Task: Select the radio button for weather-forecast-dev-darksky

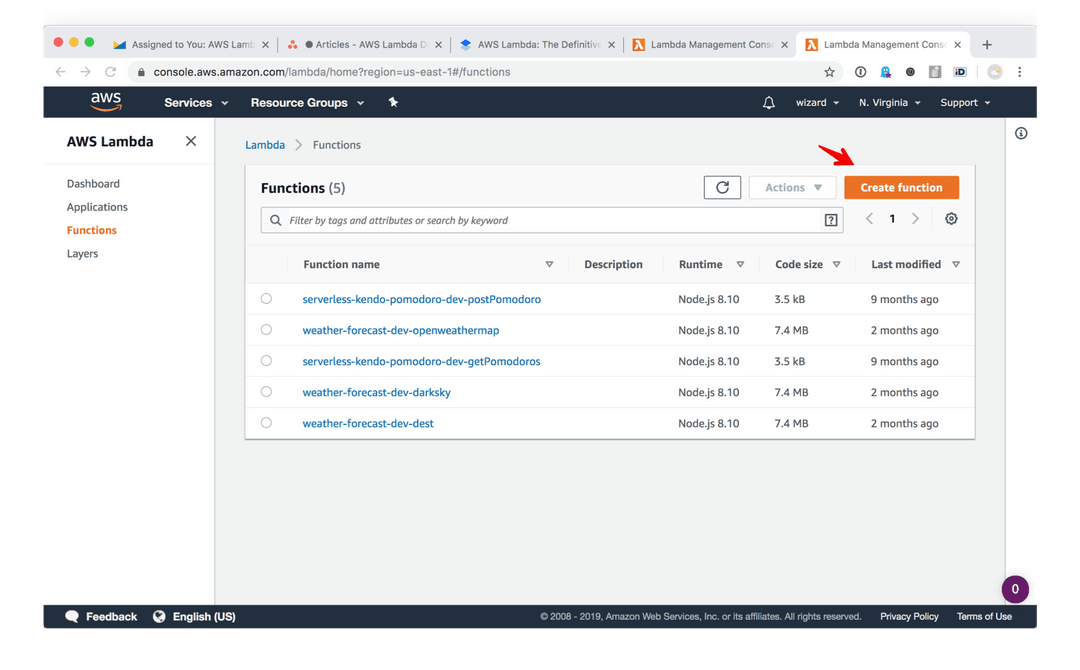Action: pos(265,392)
